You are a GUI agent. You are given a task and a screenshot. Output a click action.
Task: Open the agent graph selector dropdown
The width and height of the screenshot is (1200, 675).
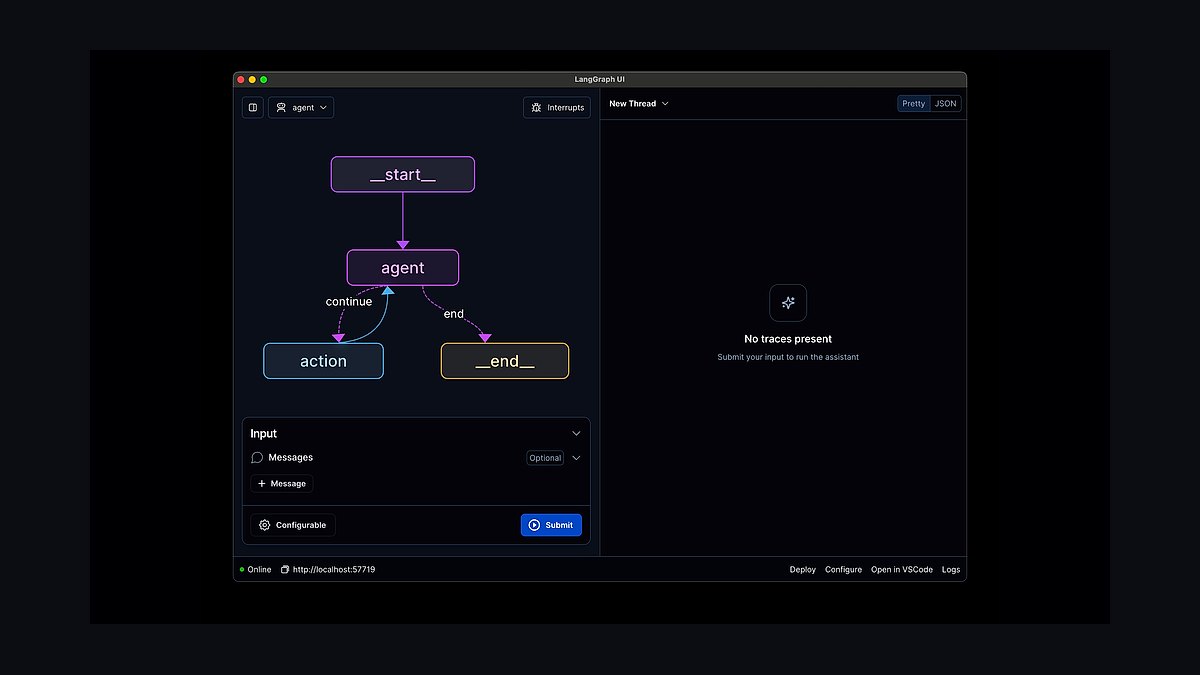tap(301, 107)
